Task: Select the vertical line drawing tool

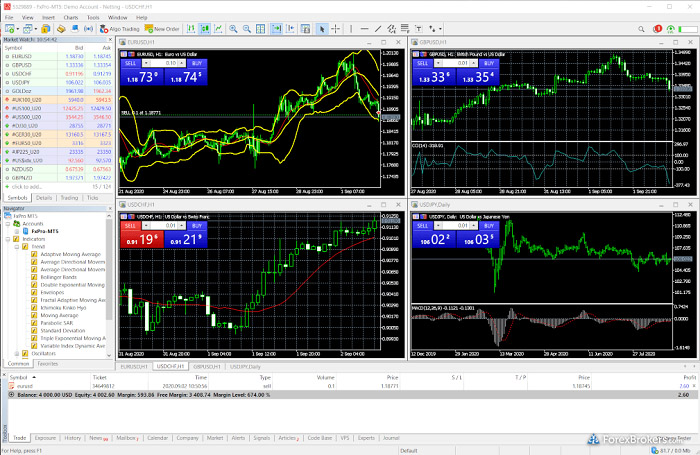Action: point(351,29)
